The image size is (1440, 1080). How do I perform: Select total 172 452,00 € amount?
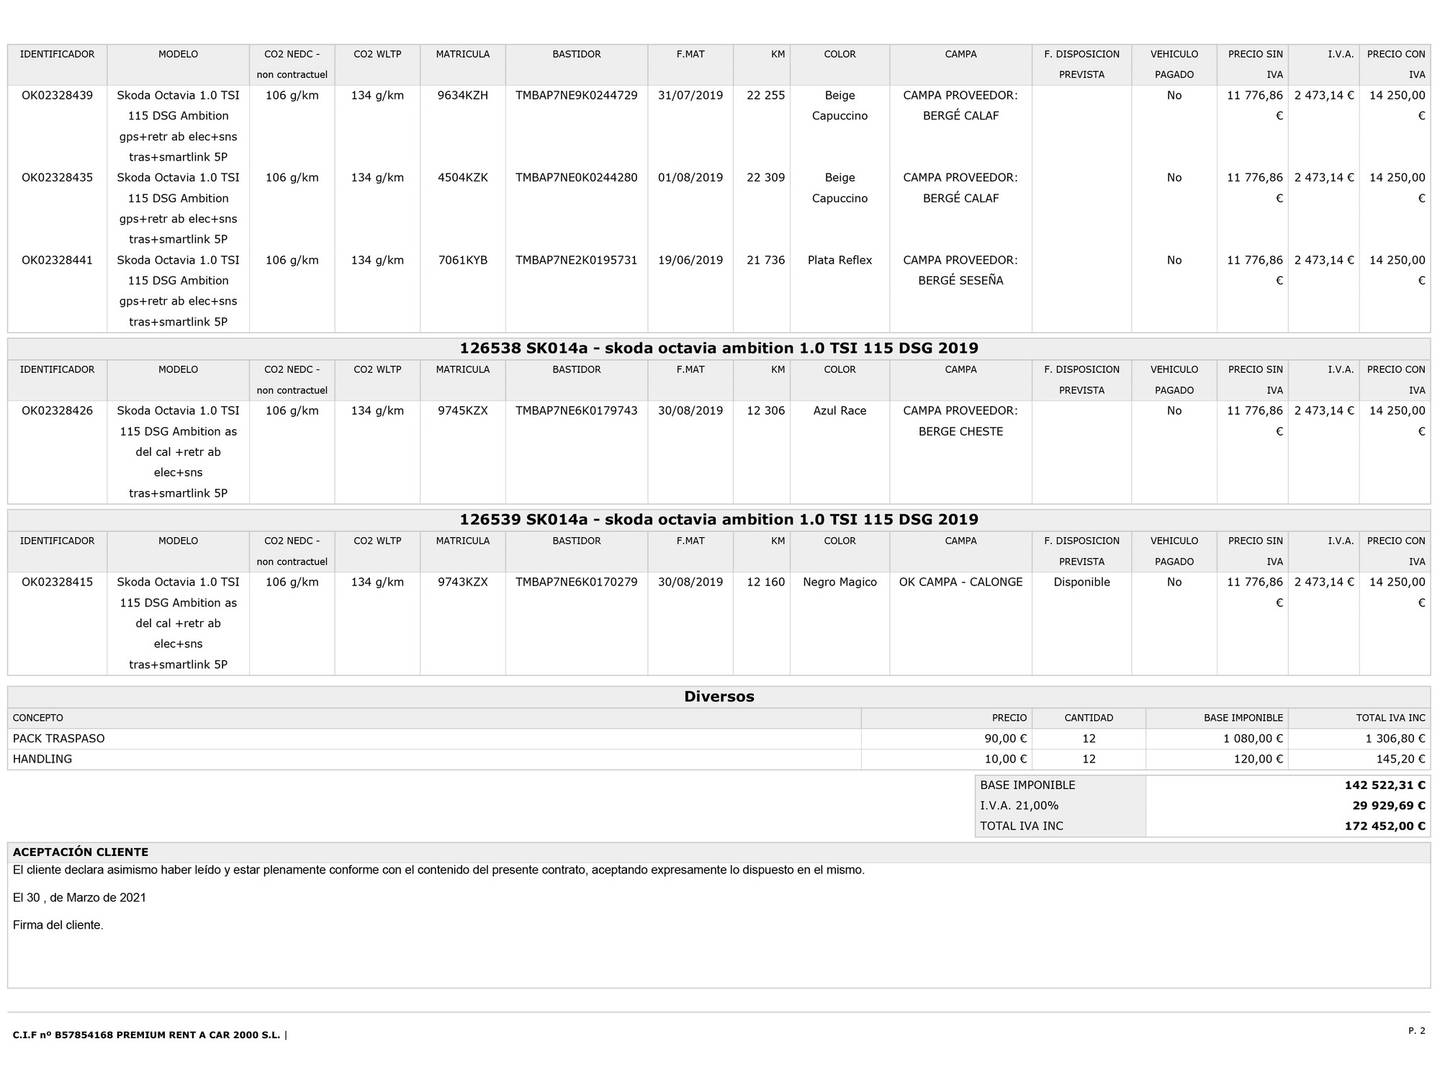pyautogui.click(x=1385, y=827)
